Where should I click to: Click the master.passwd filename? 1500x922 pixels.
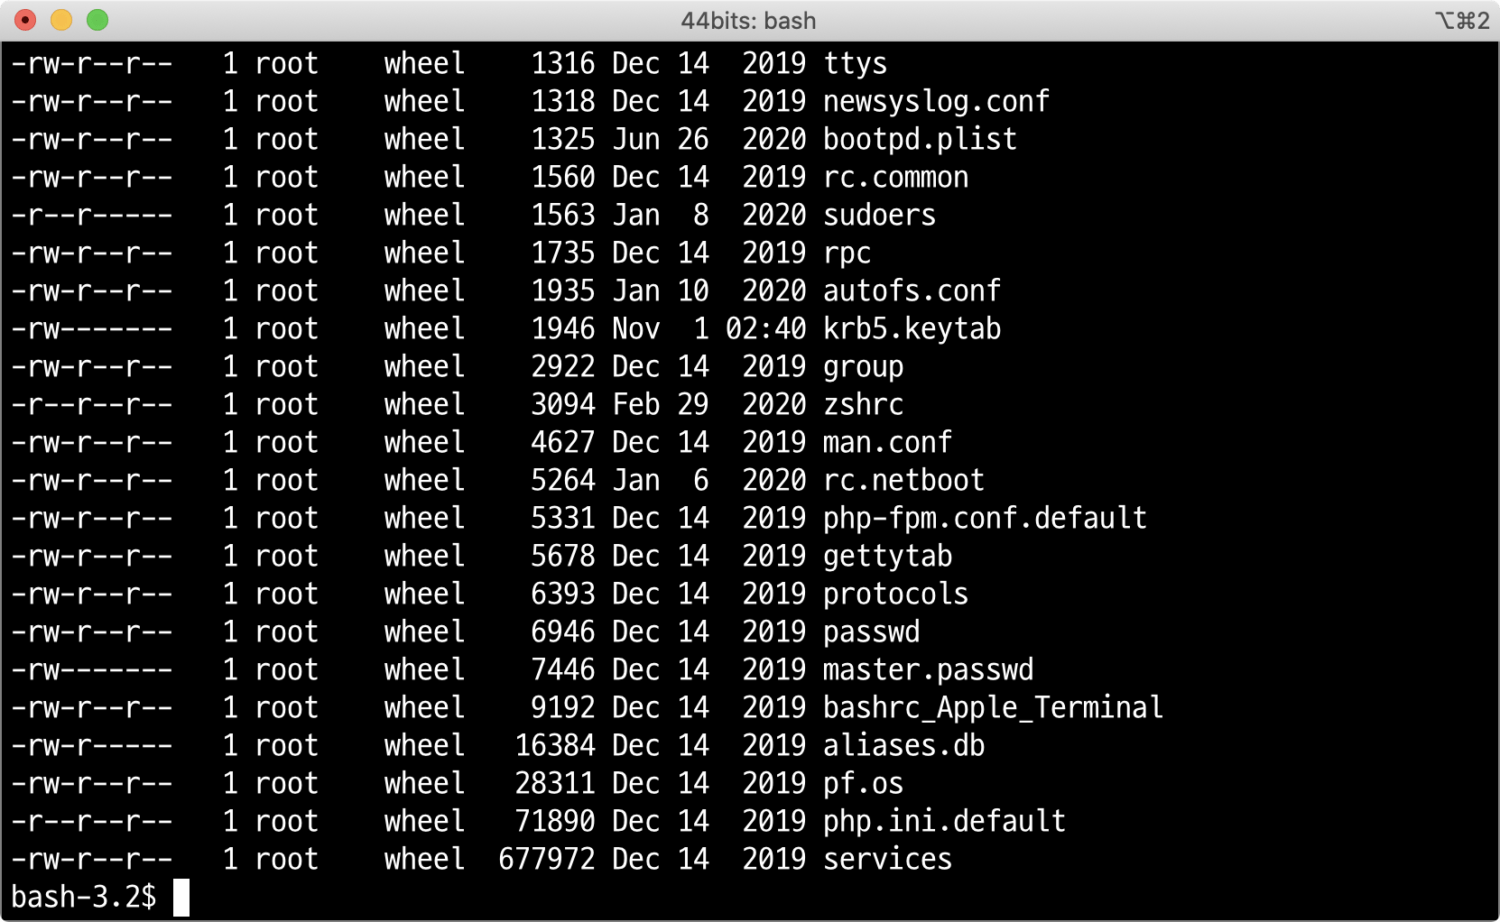pos(928,670)
